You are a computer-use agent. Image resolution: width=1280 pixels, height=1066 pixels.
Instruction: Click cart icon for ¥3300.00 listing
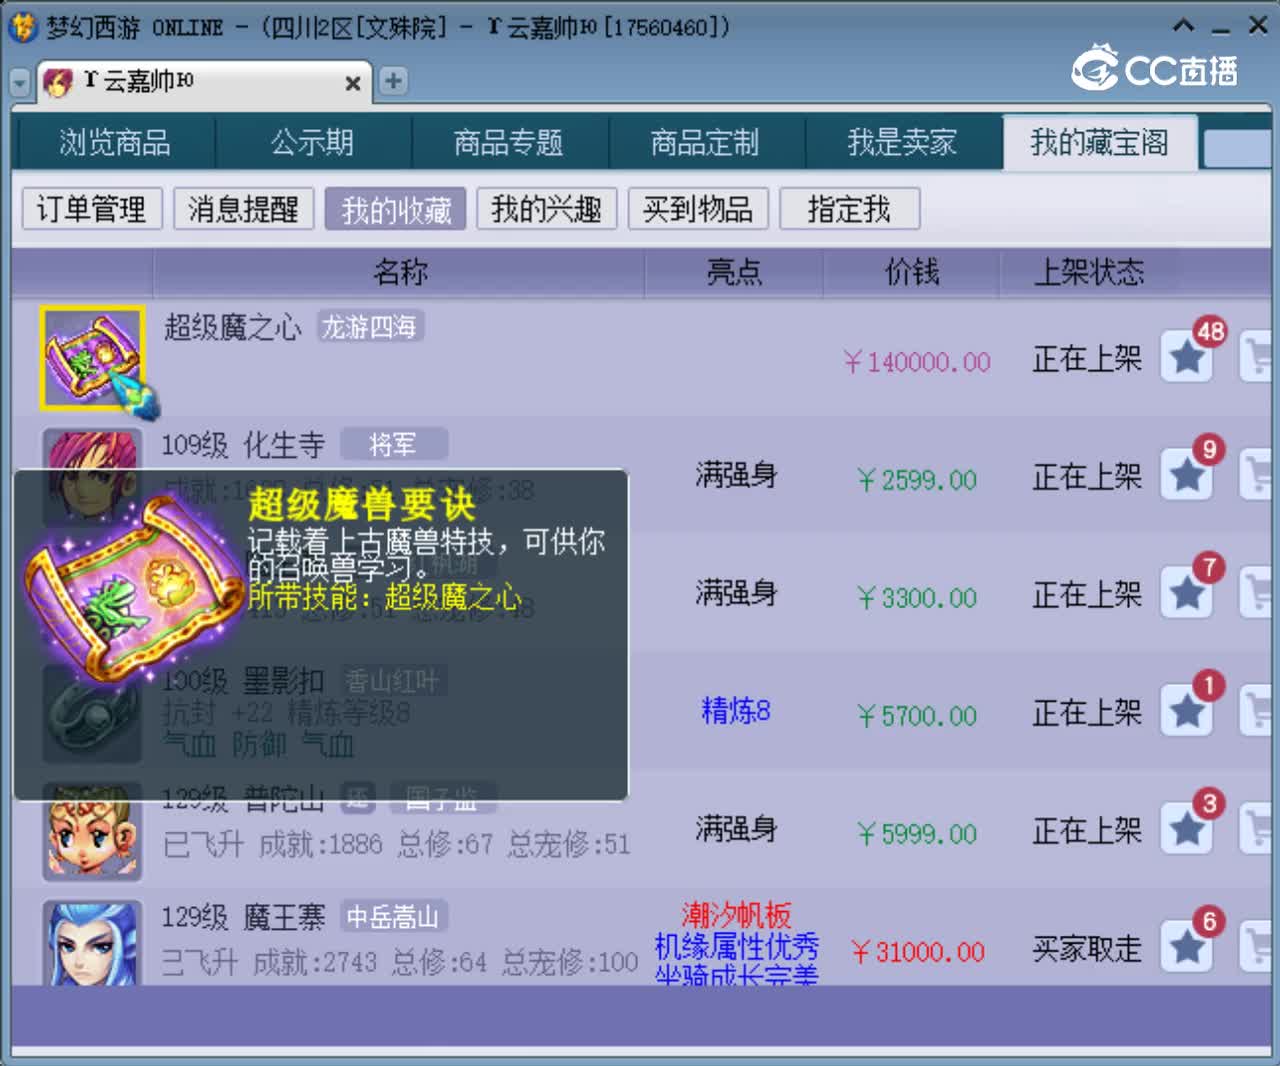(1256, 593)
